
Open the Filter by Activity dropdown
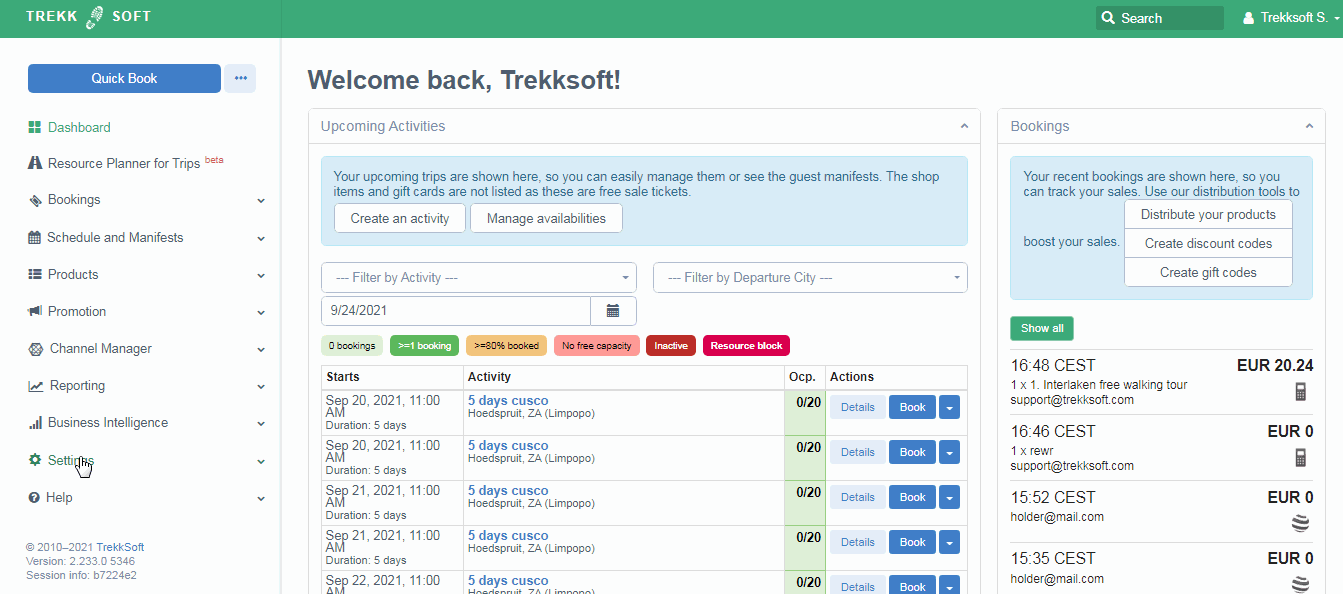coord(479,277)
